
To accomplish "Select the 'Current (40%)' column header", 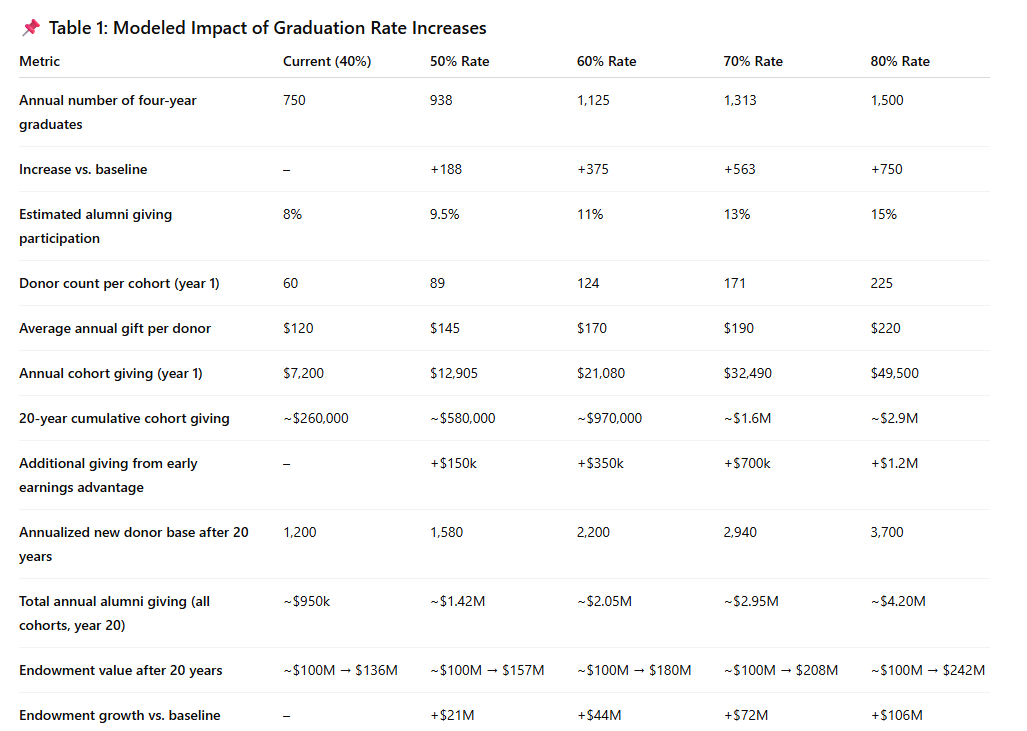I will point(327,61).
